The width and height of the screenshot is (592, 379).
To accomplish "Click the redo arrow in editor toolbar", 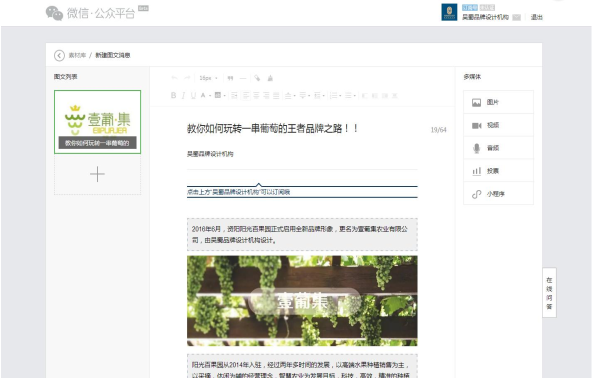I will [x=187, y=78].
